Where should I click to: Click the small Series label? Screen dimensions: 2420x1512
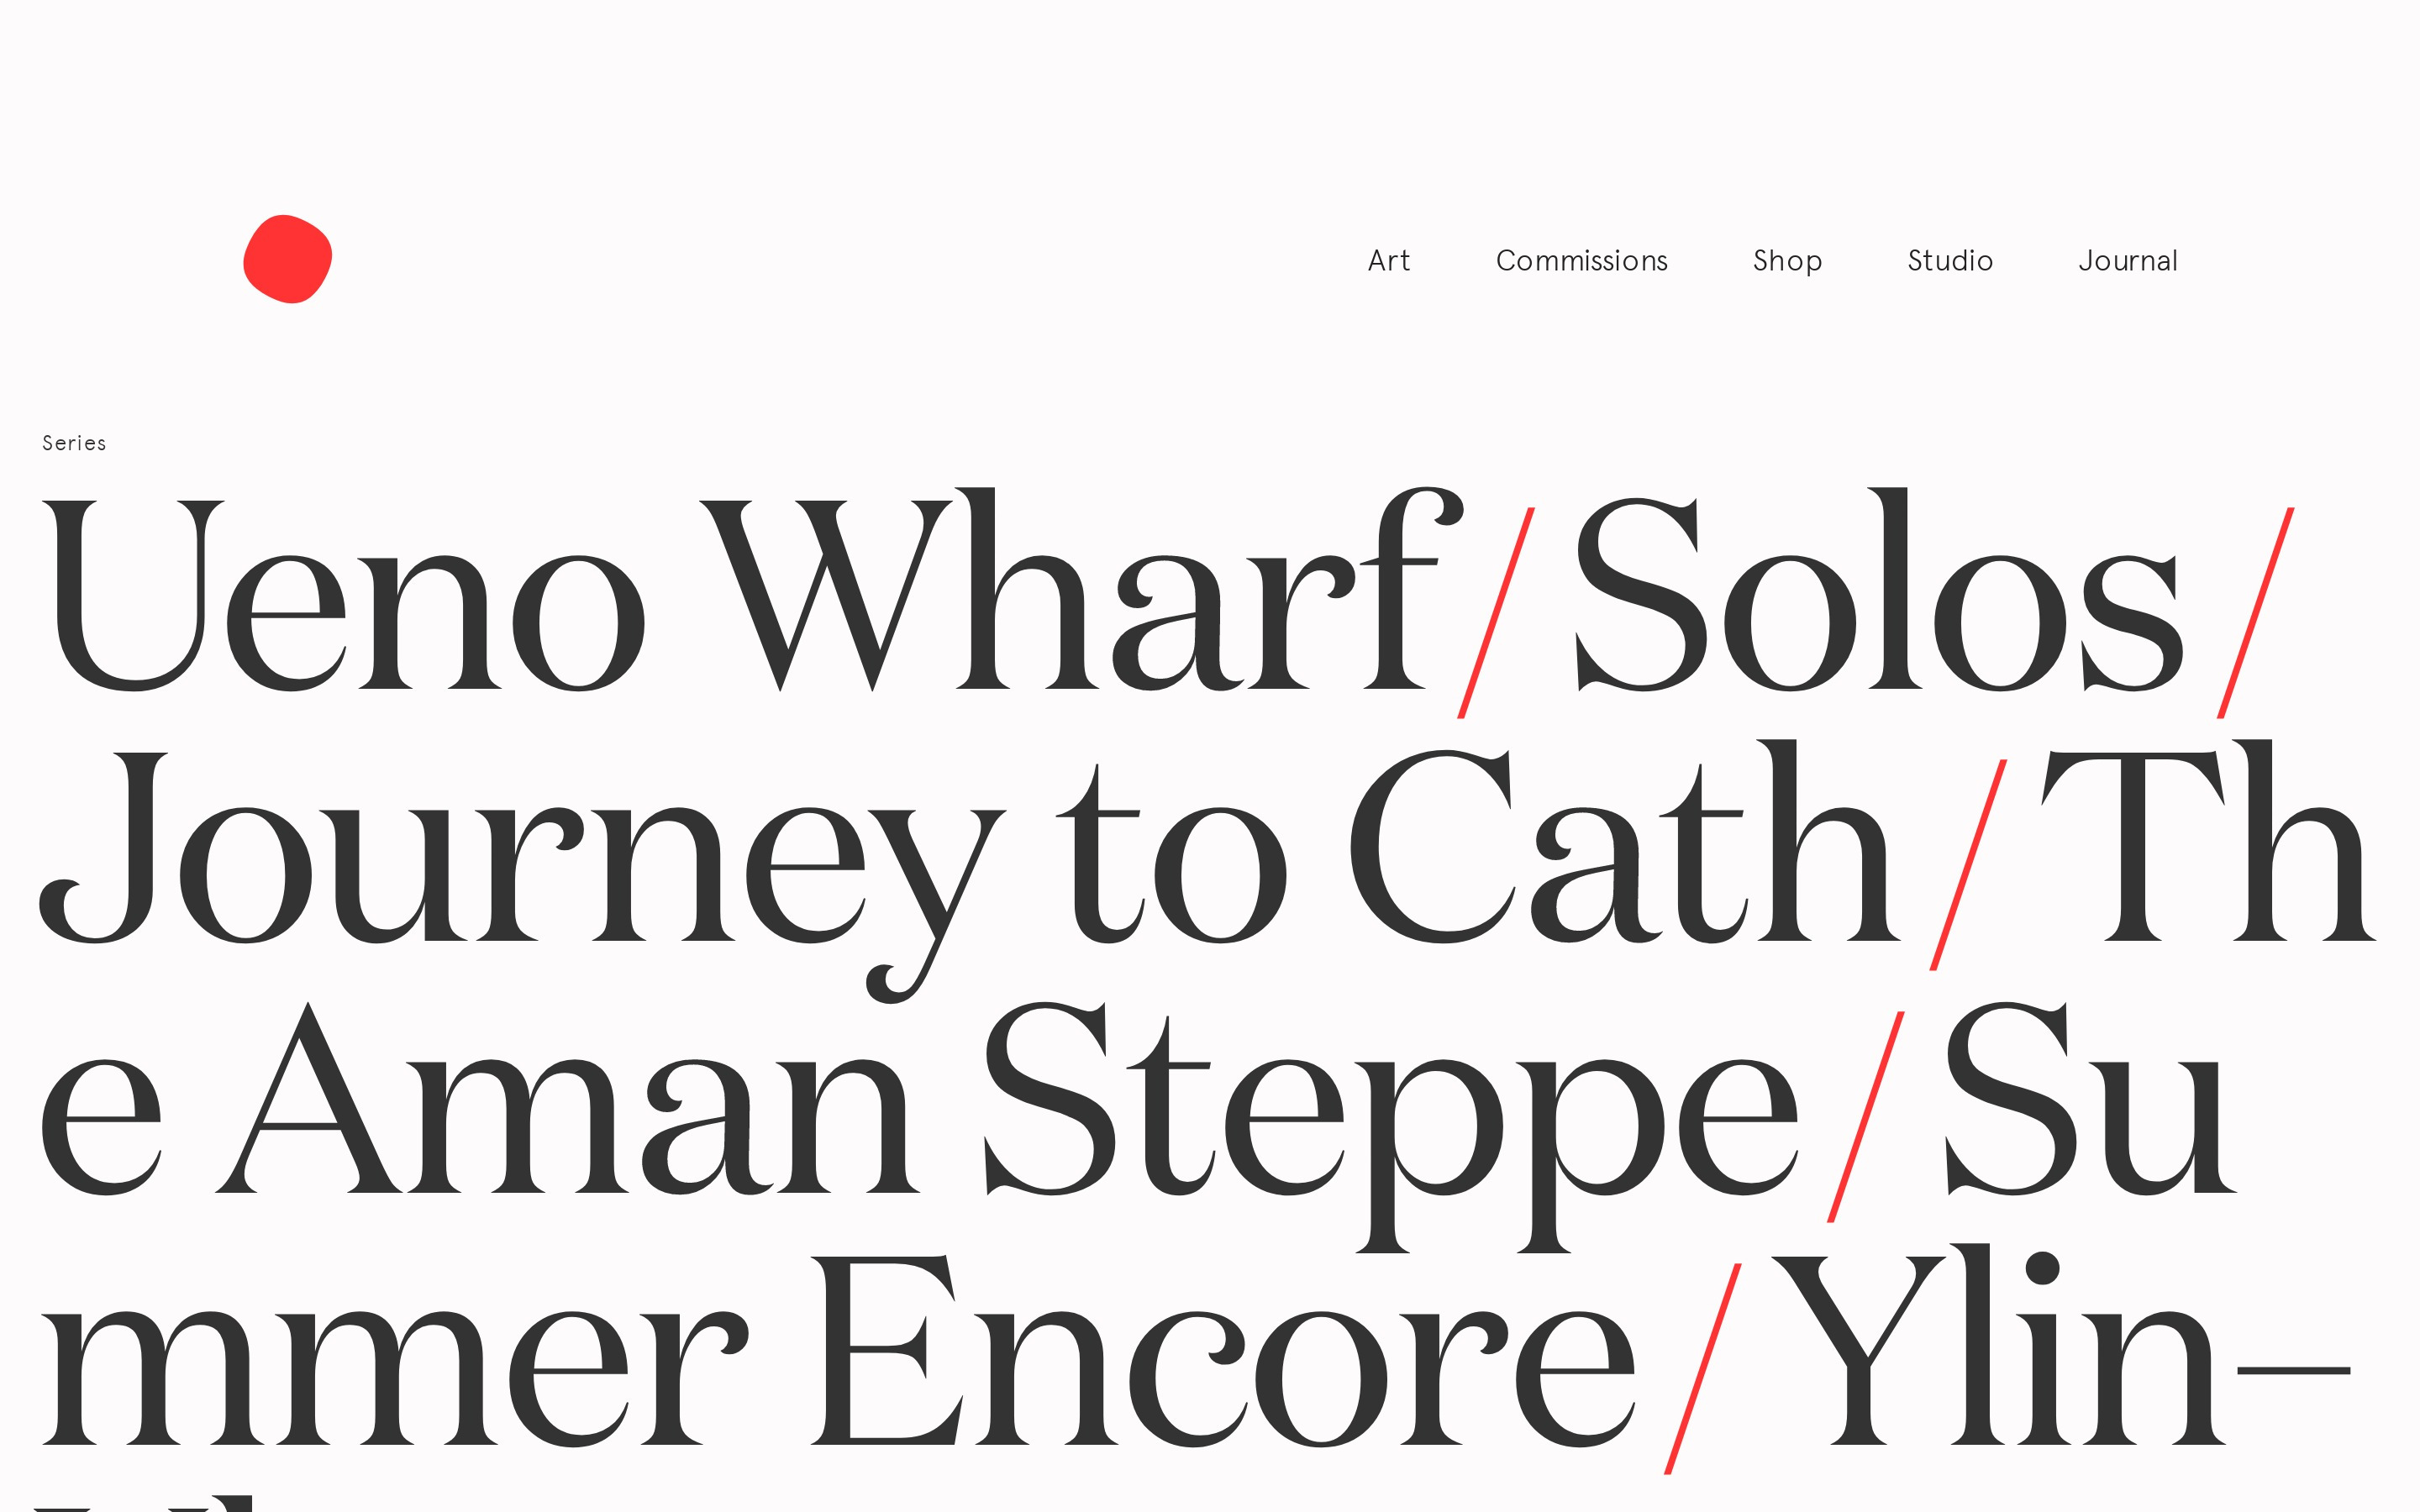(74, 443)
